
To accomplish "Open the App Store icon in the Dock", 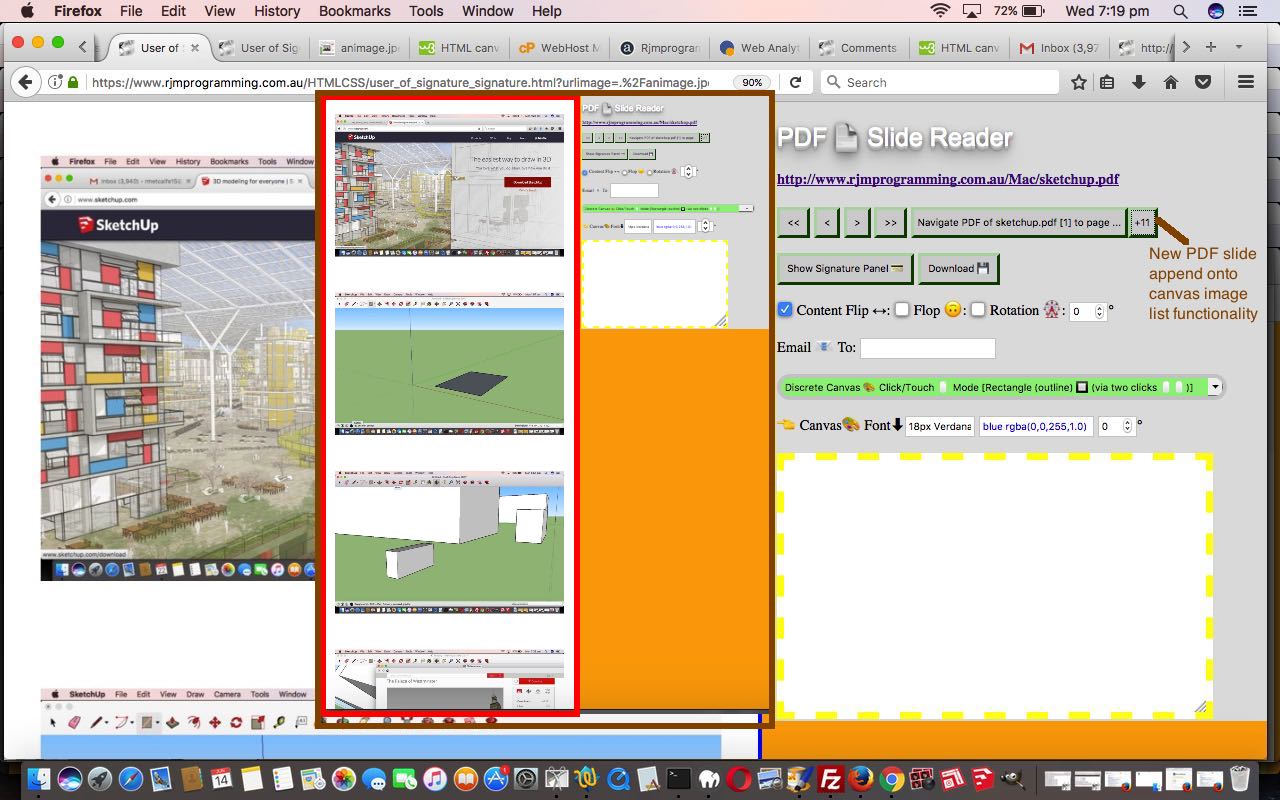I will coord(496,778).
